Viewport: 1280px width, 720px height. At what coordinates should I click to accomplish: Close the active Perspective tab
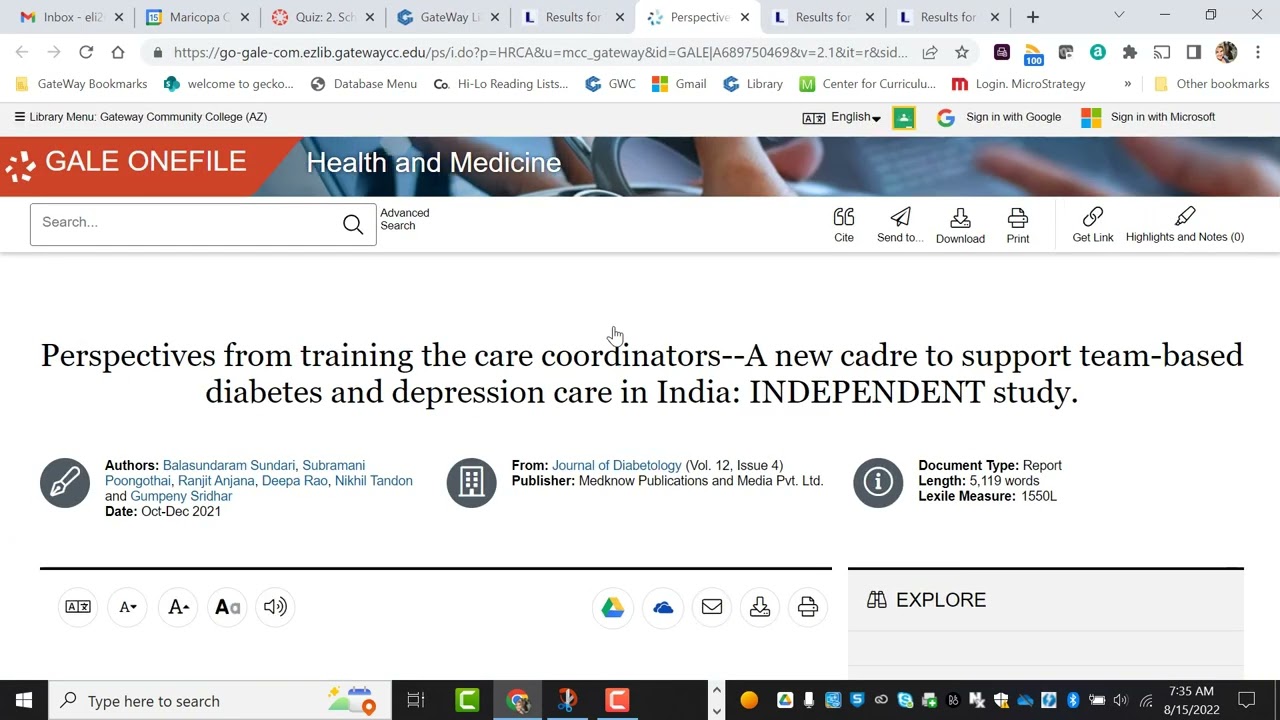pyautogui.click(x=744, y=17)
